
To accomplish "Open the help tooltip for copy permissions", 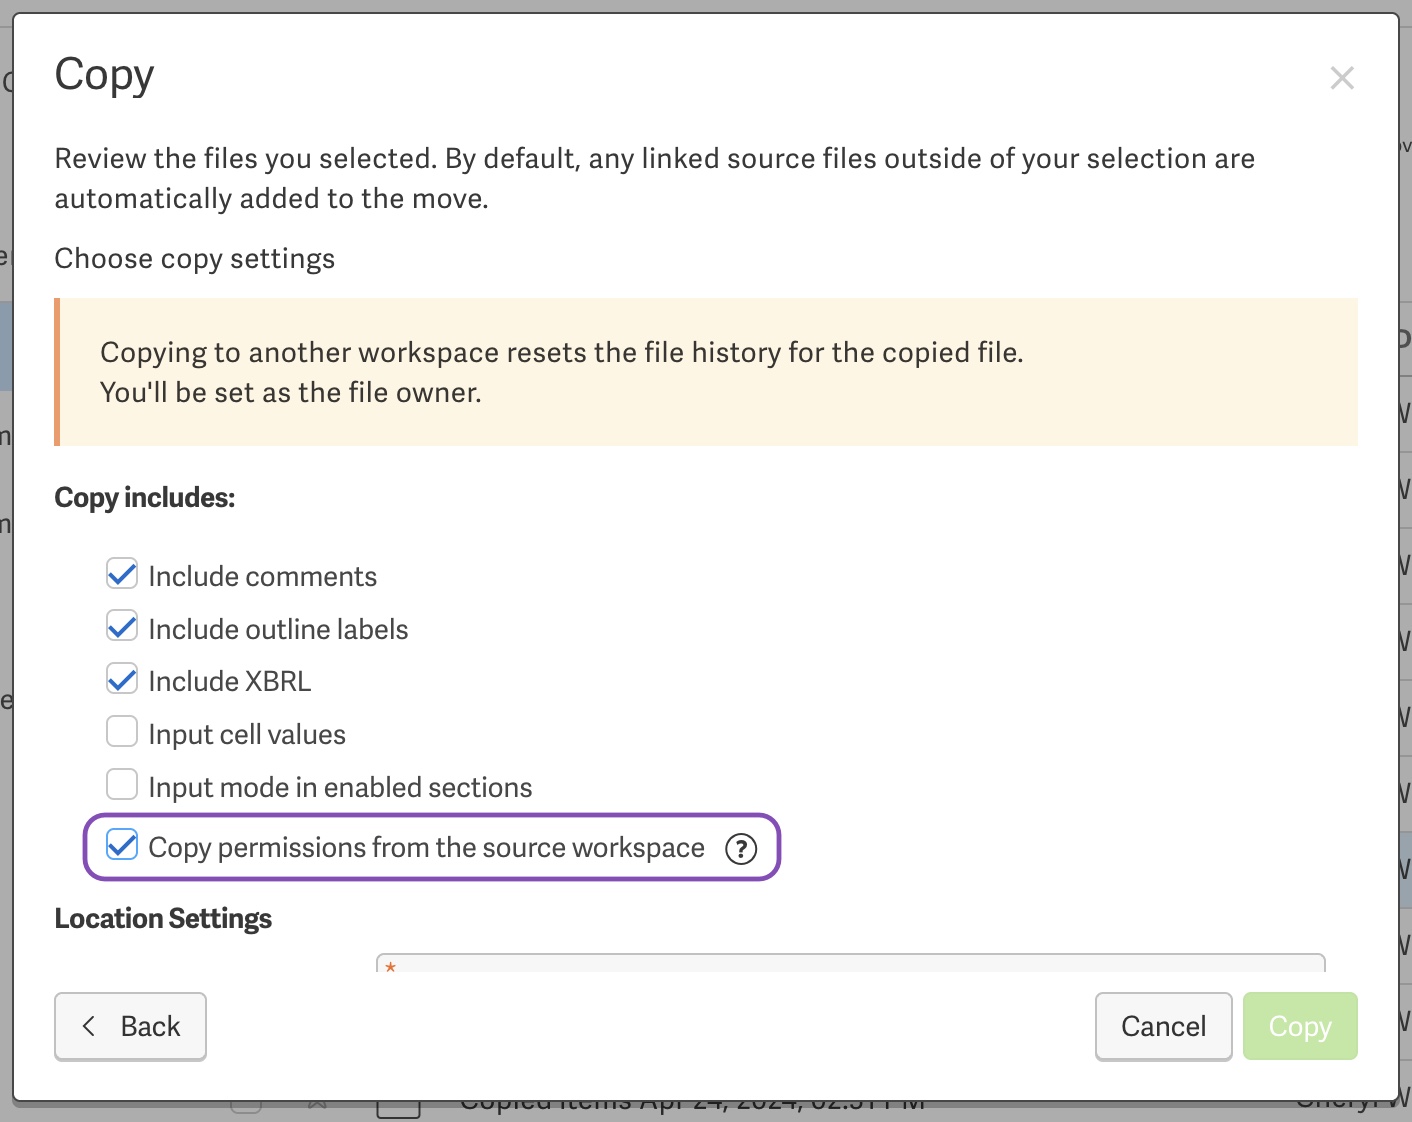I will (x=741, y=849).
